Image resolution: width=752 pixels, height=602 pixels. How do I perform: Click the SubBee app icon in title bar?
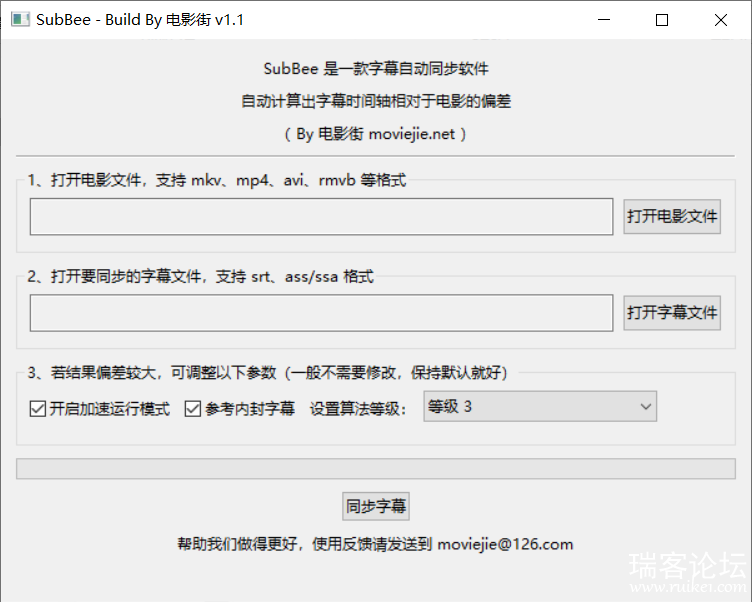20,20
